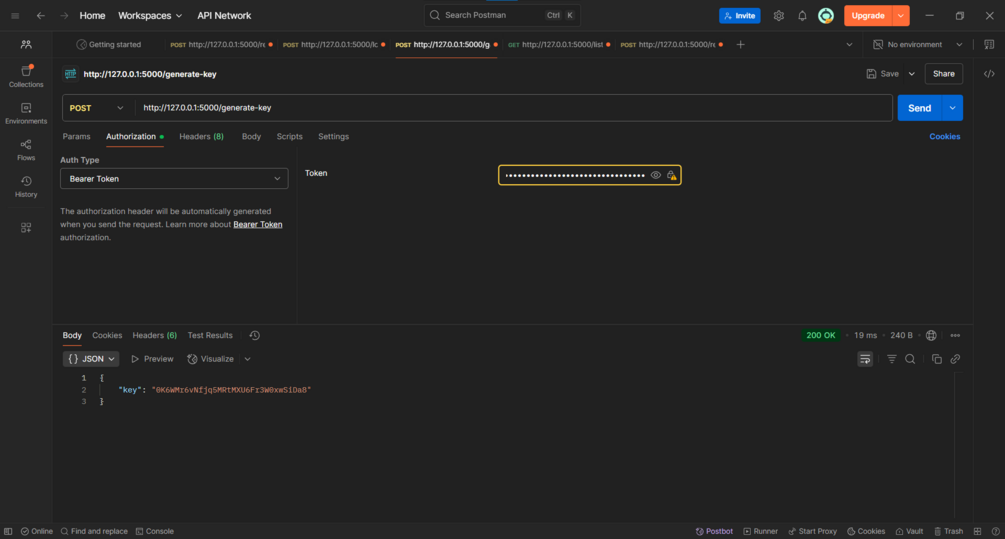Open the Scripts tab
The width and height of the screenshot is (1005, 539).
(289, 137)
